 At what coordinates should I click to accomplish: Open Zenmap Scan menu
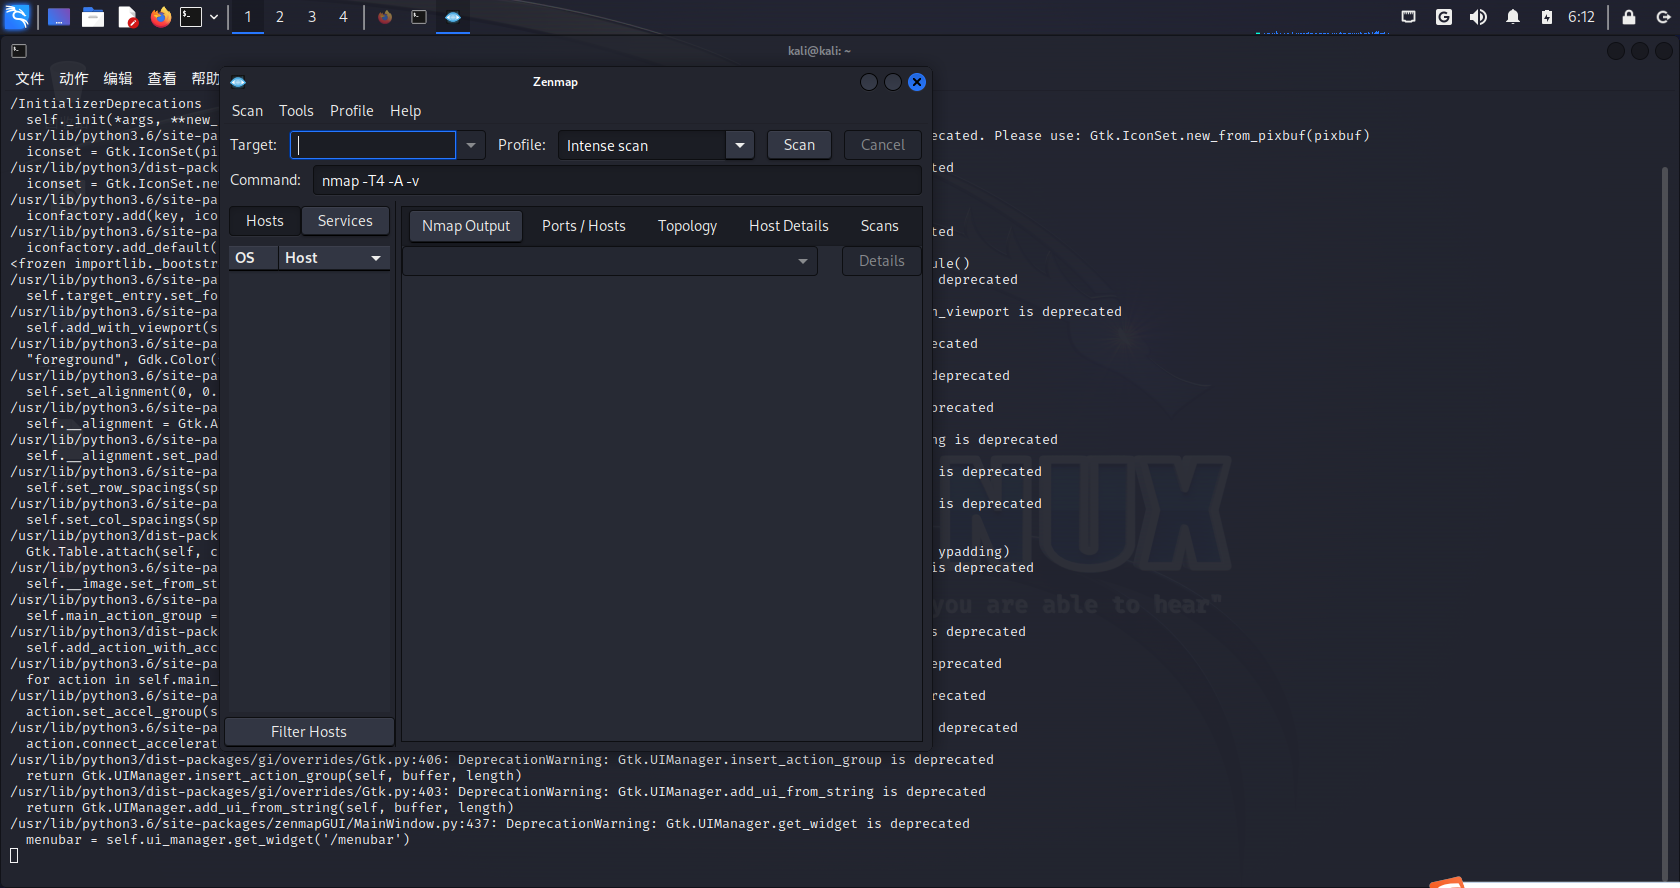[247, 111]
